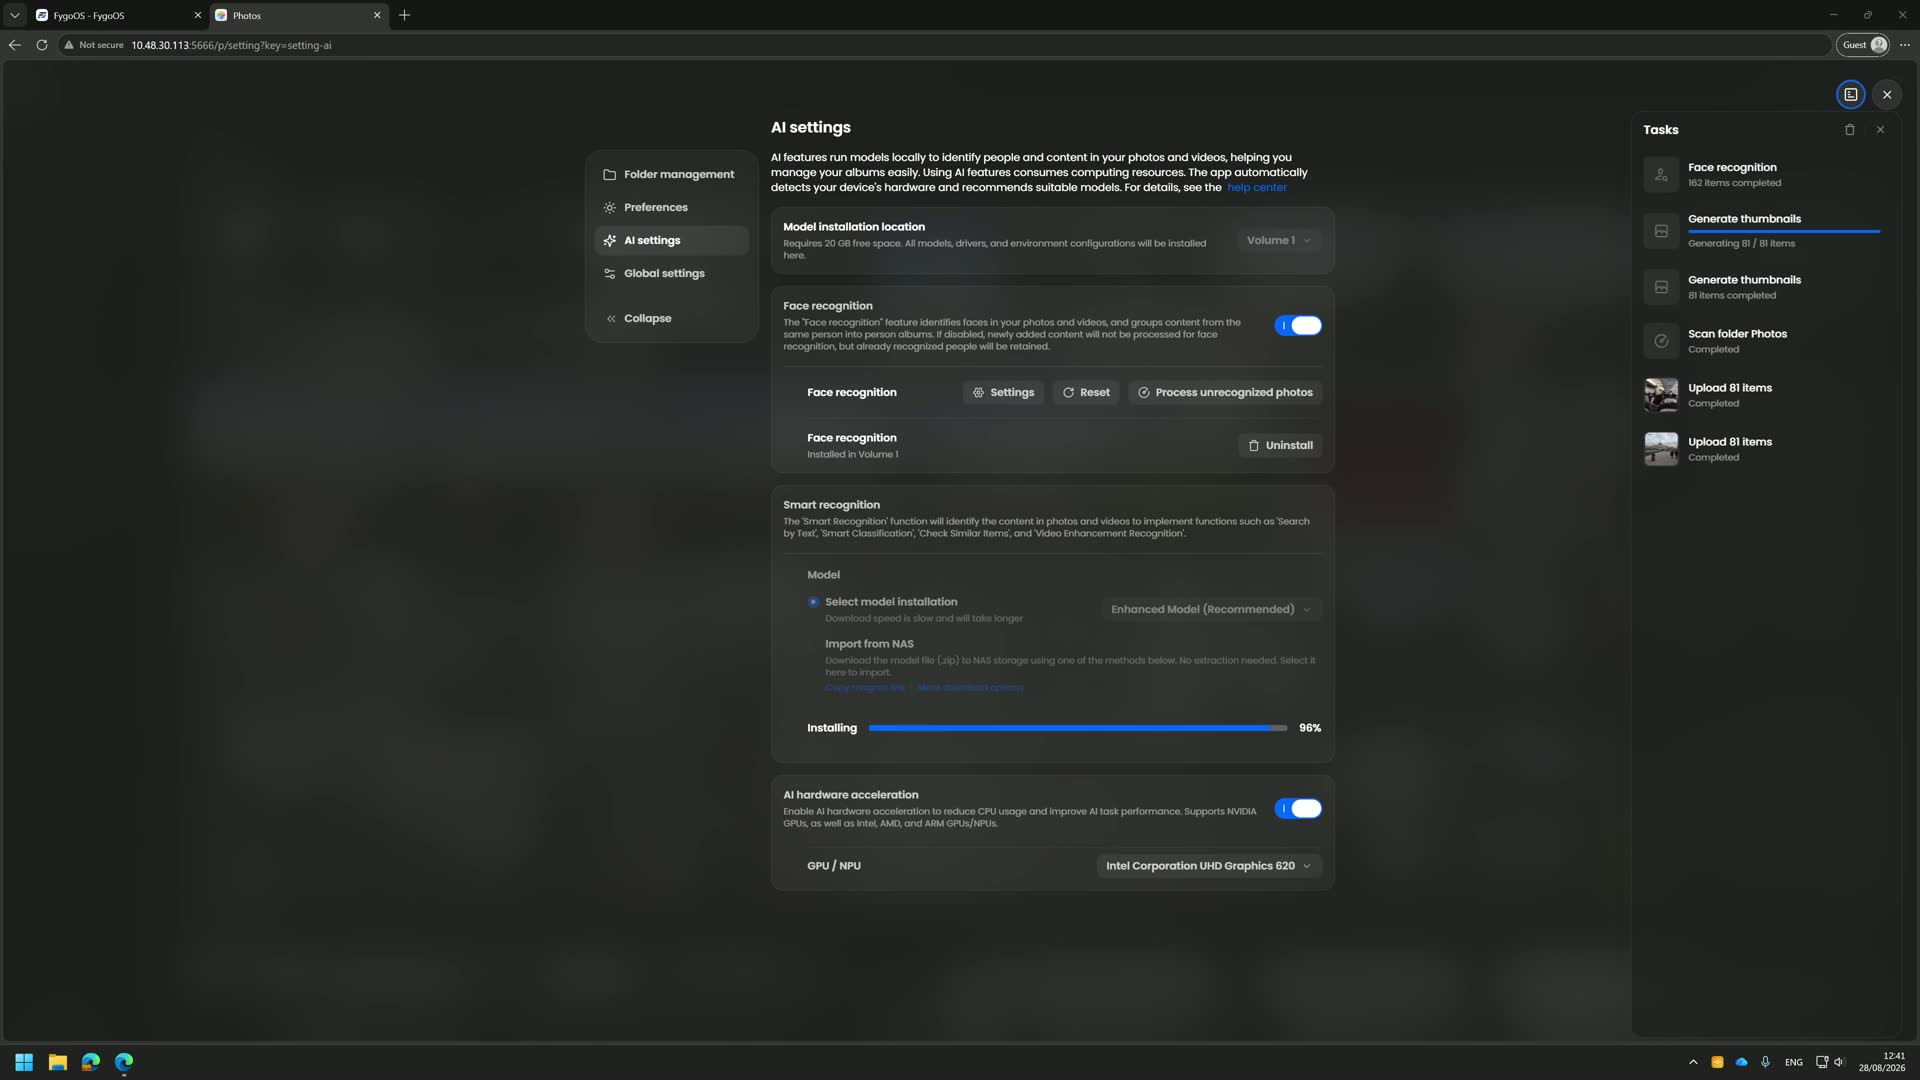Open File Explorer from taskbar
The height and width of the screenshot is (1080, 1920).
point(58,1062)
